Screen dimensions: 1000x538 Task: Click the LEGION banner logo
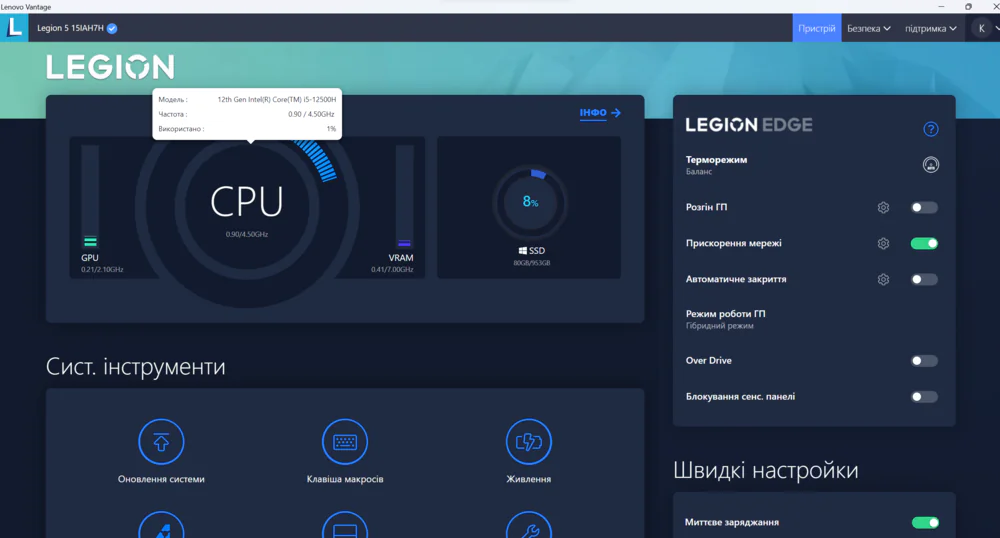[110, 67]
